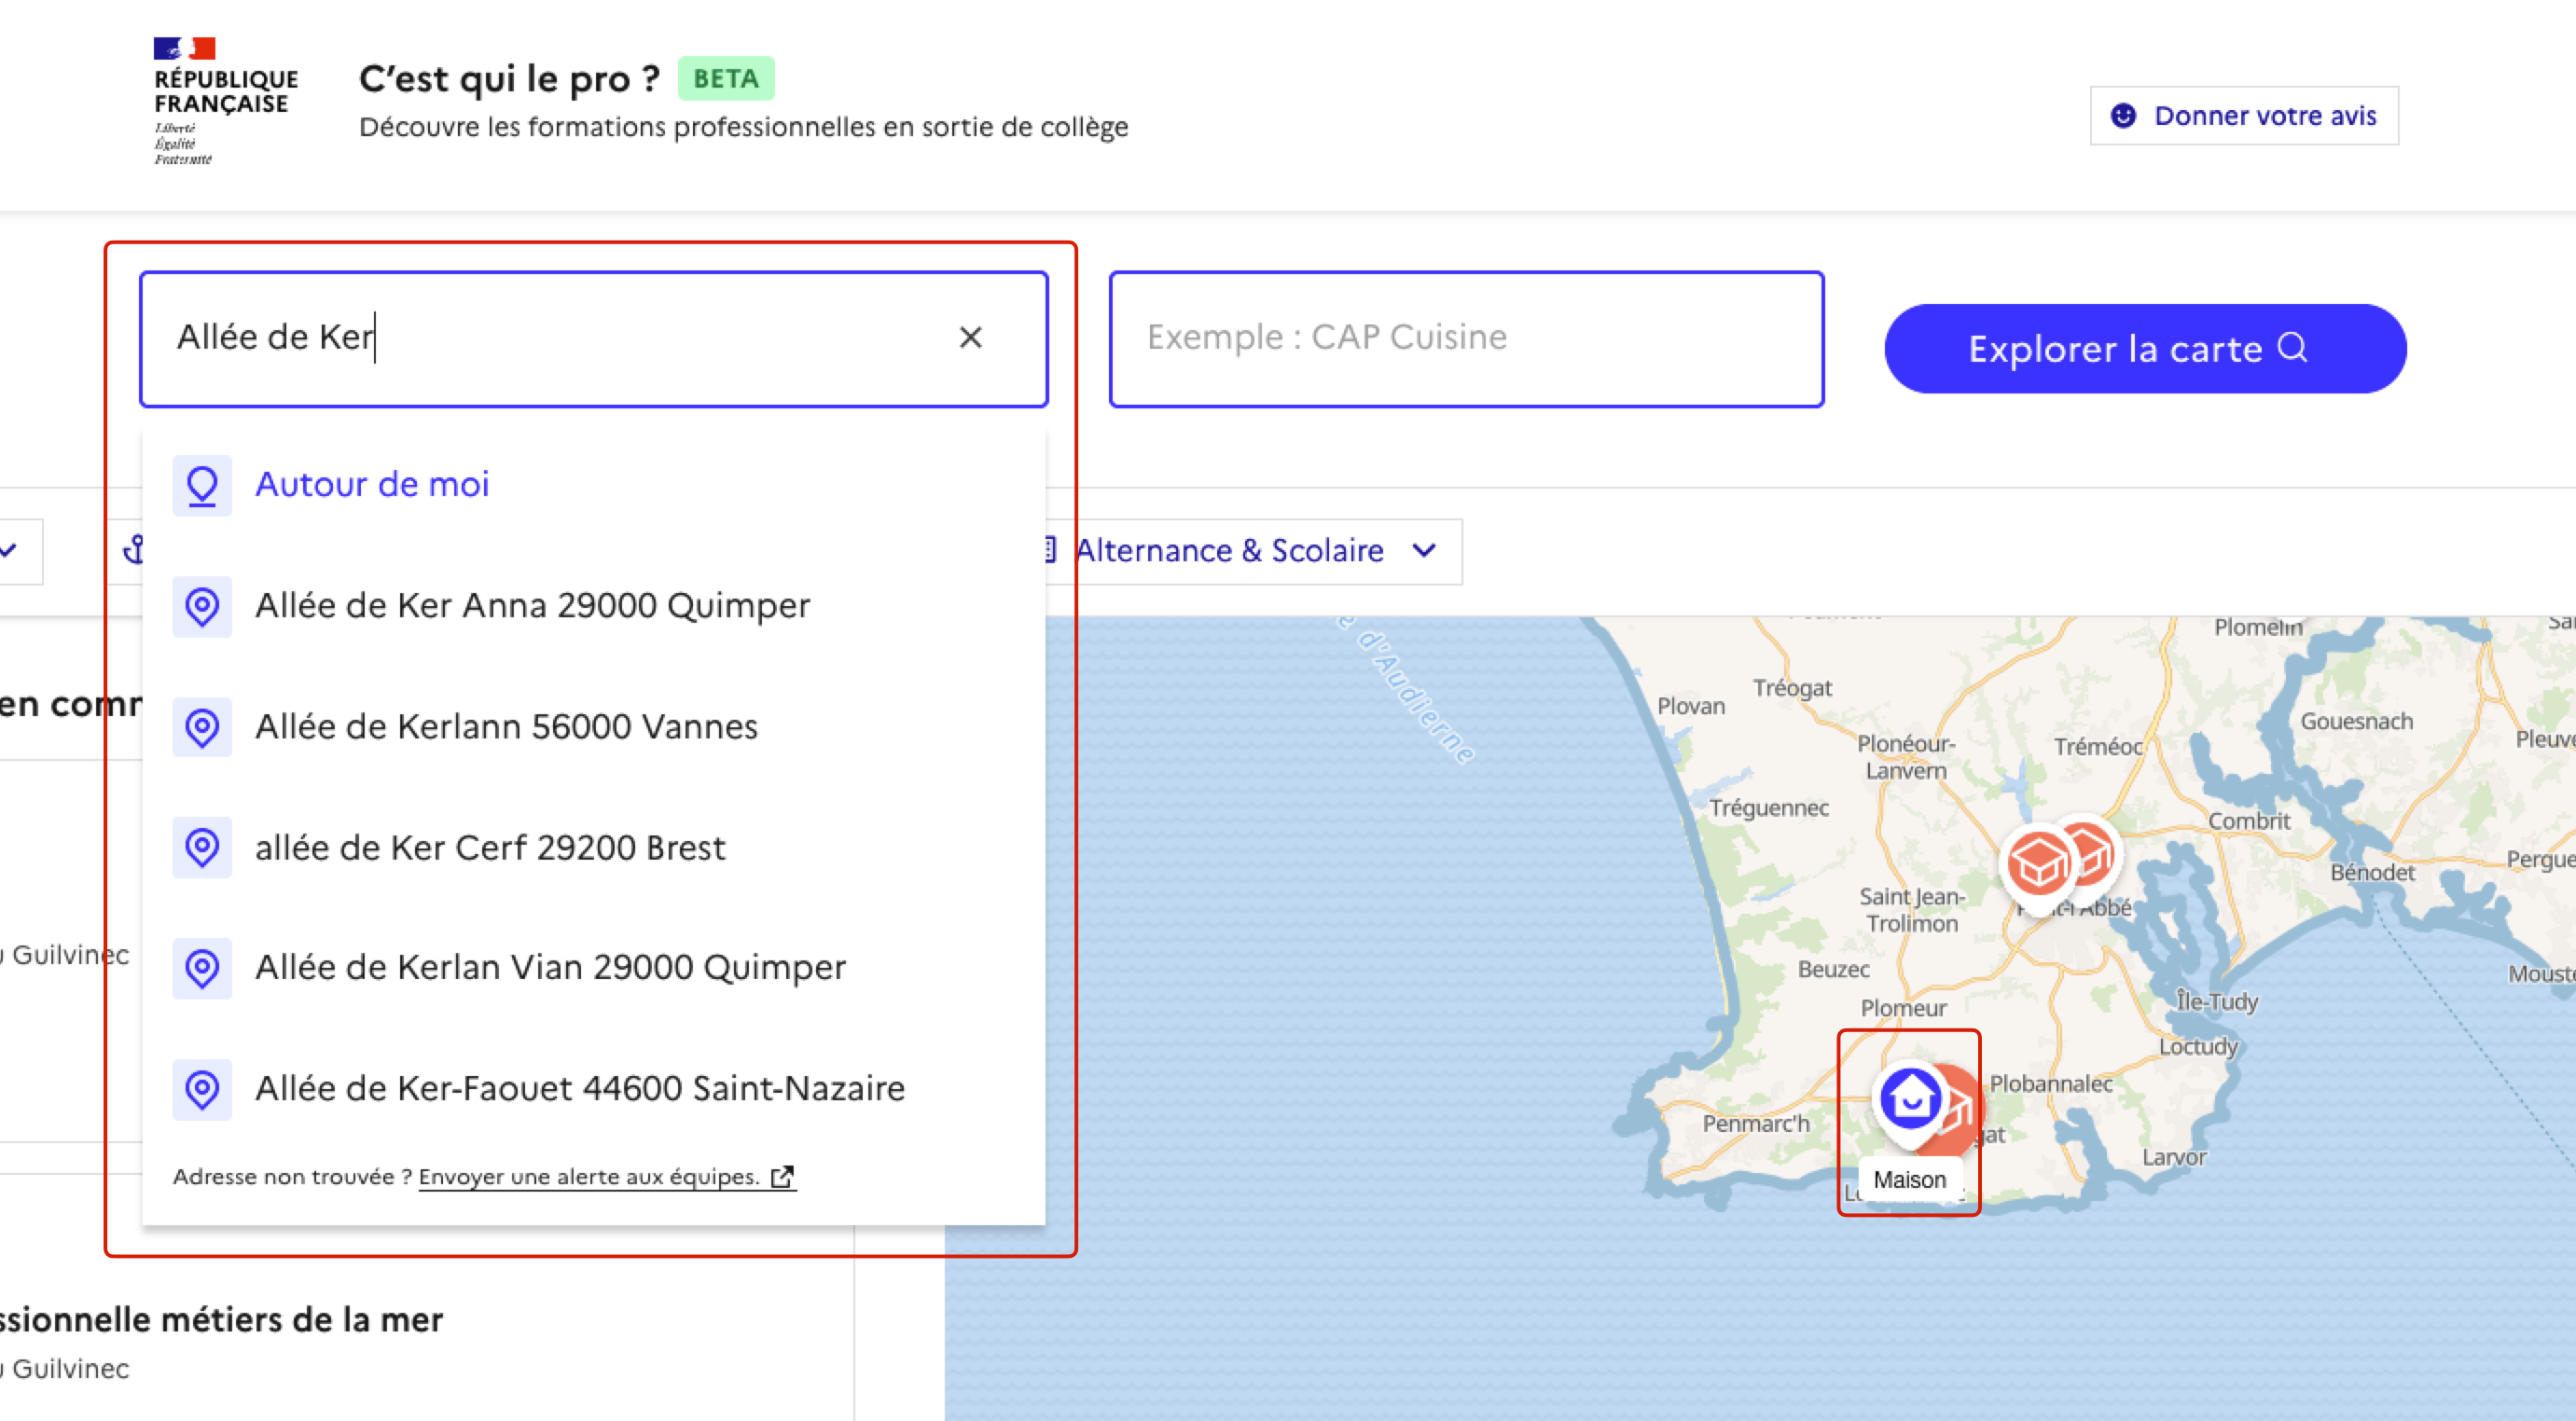Click pin icon beside Allée de Ker Anna

(x=202, y=606)
